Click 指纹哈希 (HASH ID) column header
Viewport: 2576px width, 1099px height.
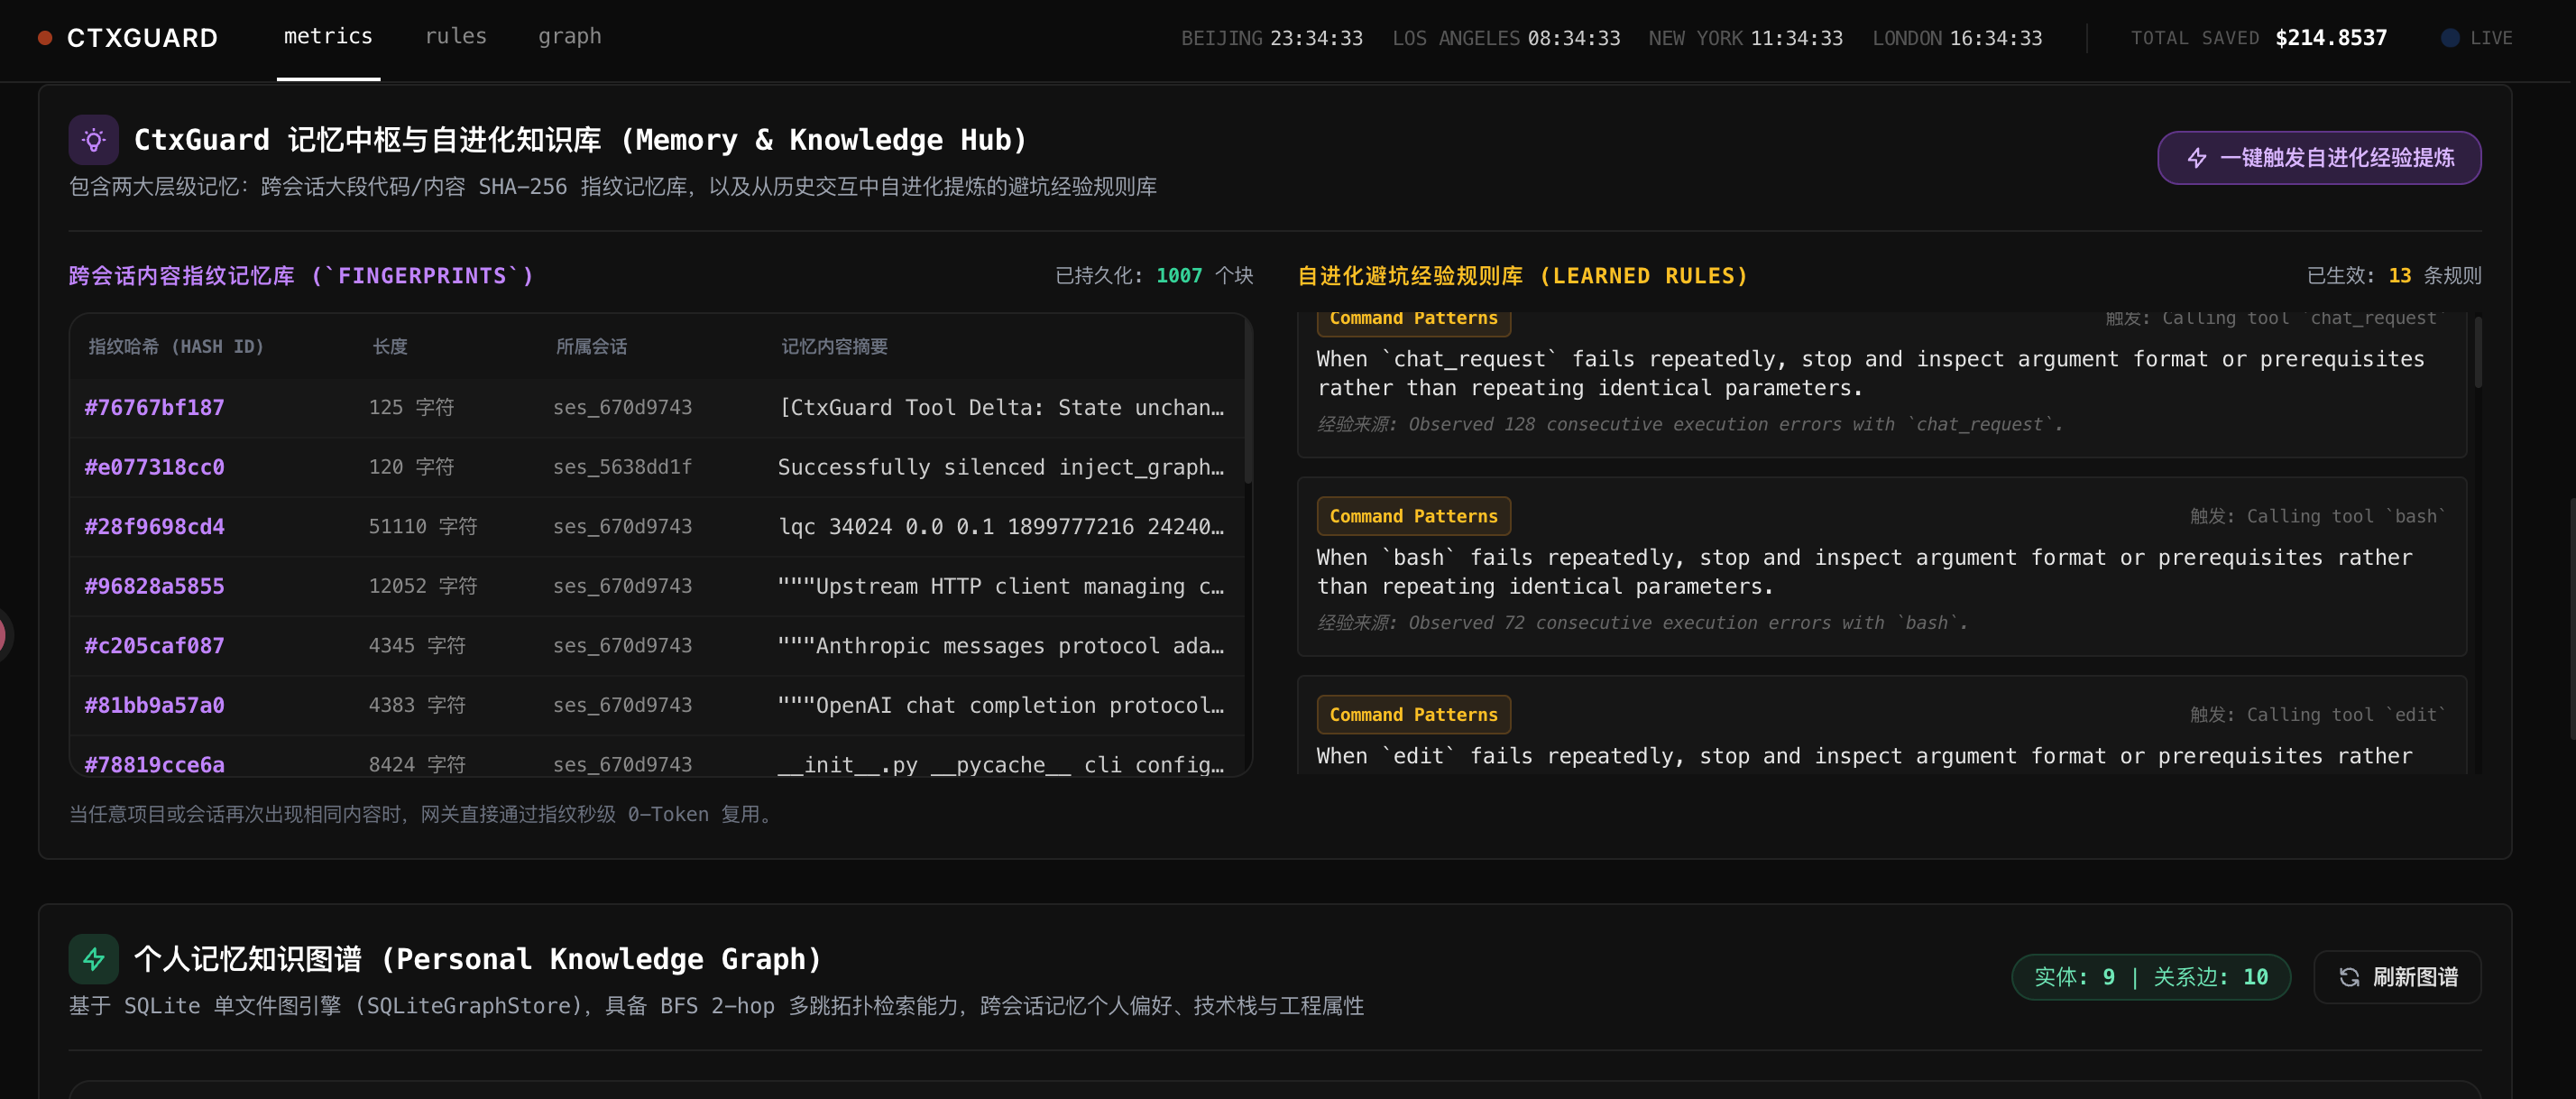pos(176,347)
